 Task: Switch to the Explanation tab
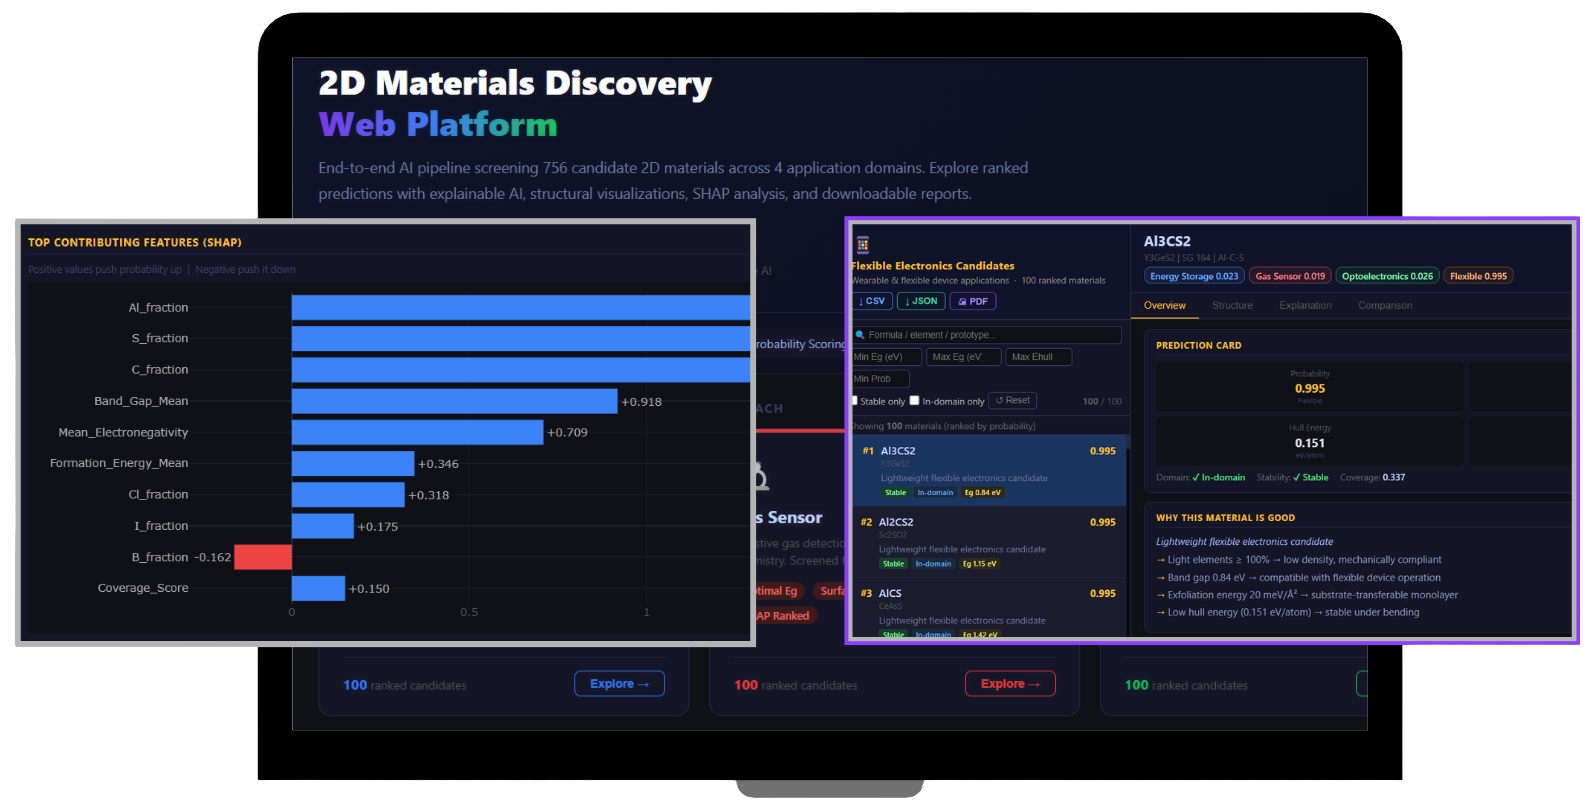(1305, 306)
